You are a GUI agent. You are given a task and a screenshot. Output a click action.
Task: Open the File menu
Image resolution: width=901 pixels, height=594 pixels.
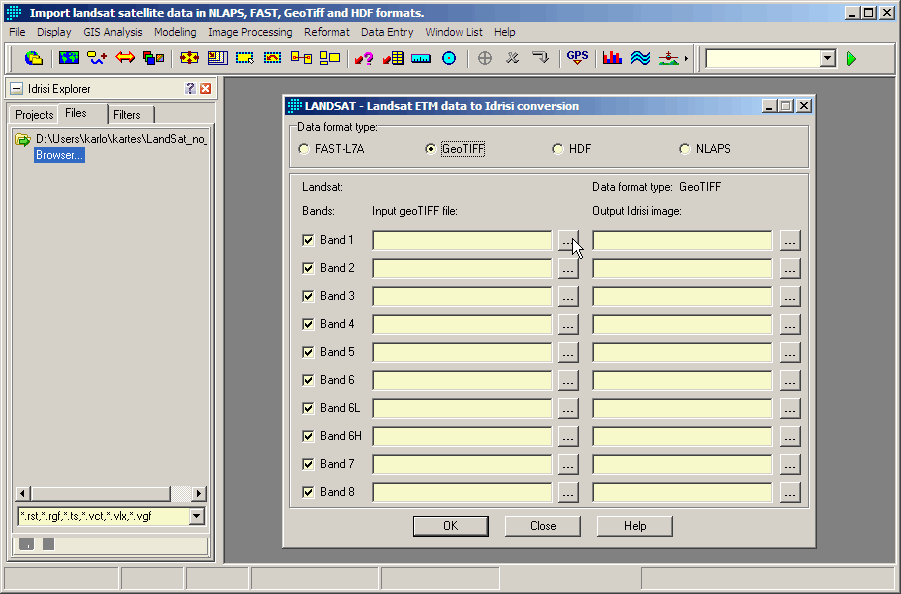(17, 32)
